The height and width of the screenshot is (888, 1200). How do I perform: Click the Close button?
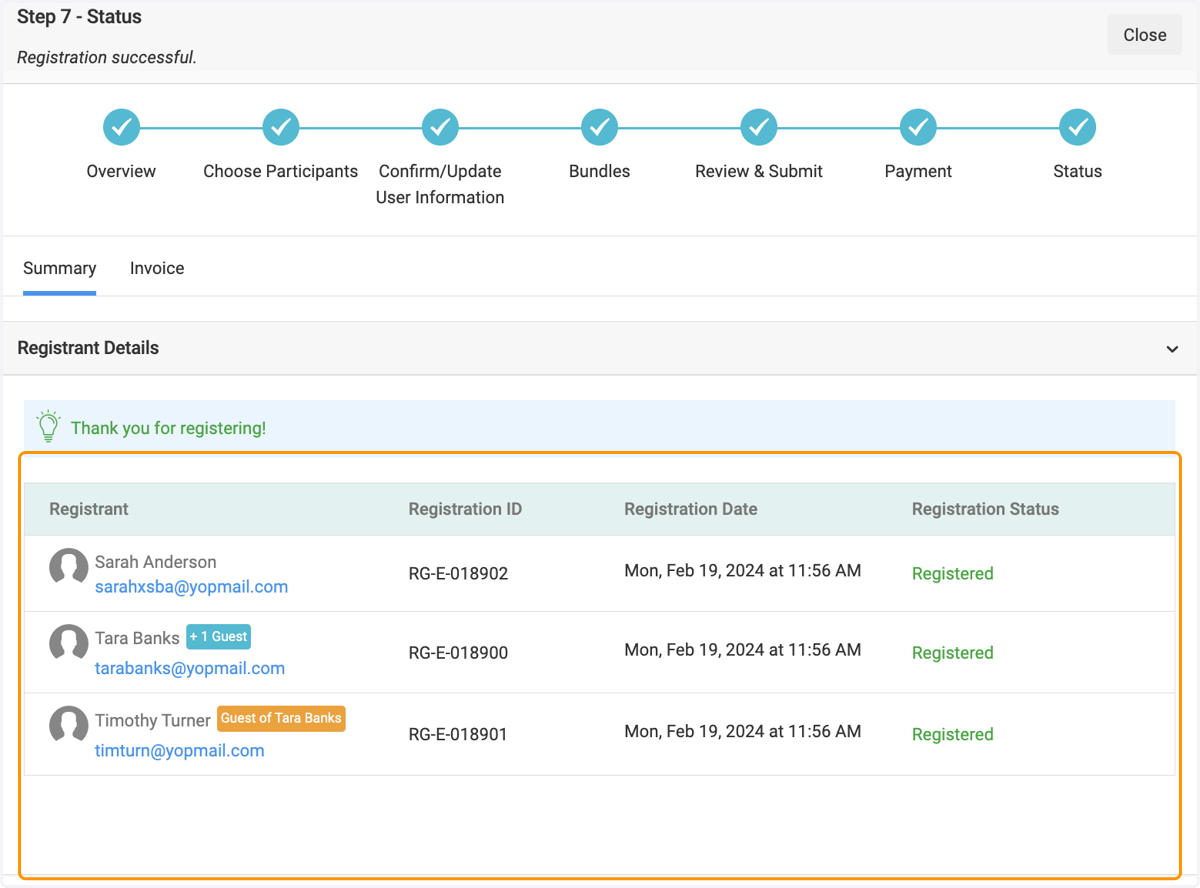[1145, 35]
